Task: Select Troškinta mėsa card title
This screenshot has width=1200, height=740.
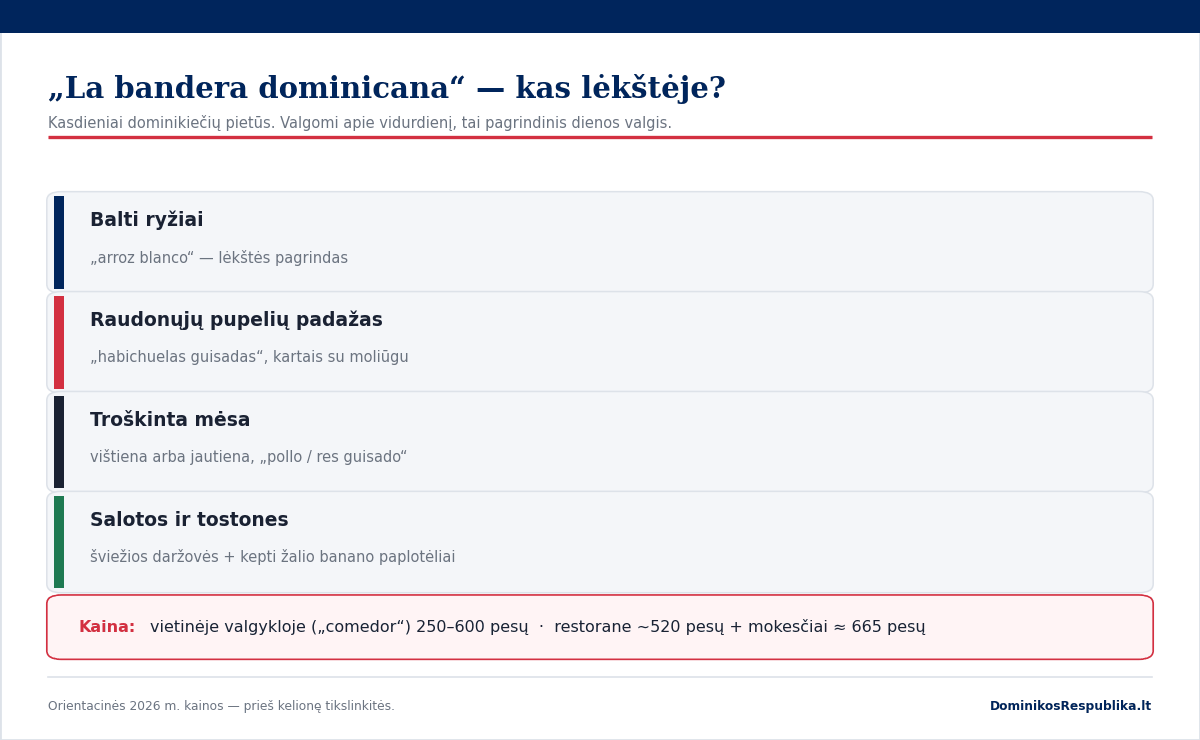Action: (x=170, y=420)
